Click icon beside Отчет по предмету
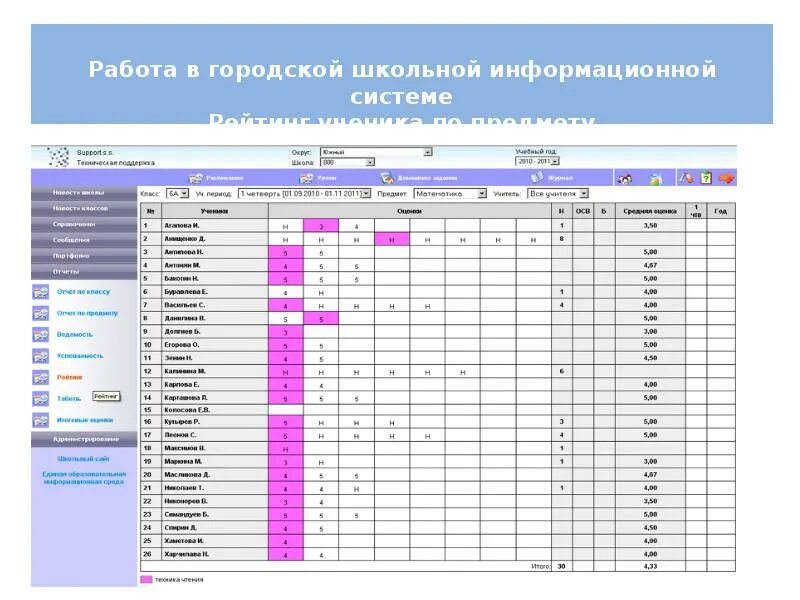Screen dimensions: 800x600 pyautogui.click(x=40, y=313)
